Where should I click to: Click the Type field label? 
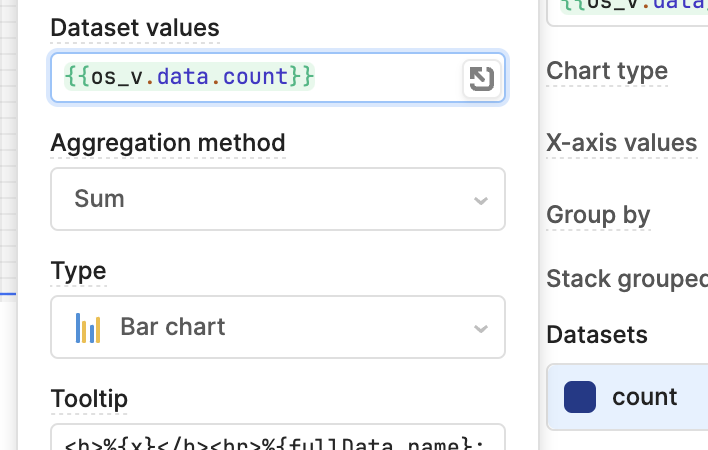pos(79,271)
